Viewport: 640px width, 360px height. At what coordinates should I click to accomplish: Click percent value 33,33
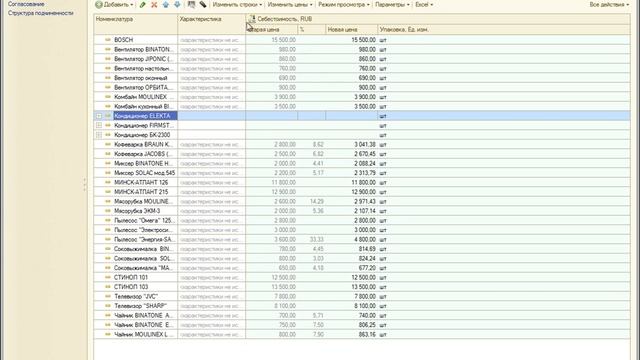coord(317,240)
